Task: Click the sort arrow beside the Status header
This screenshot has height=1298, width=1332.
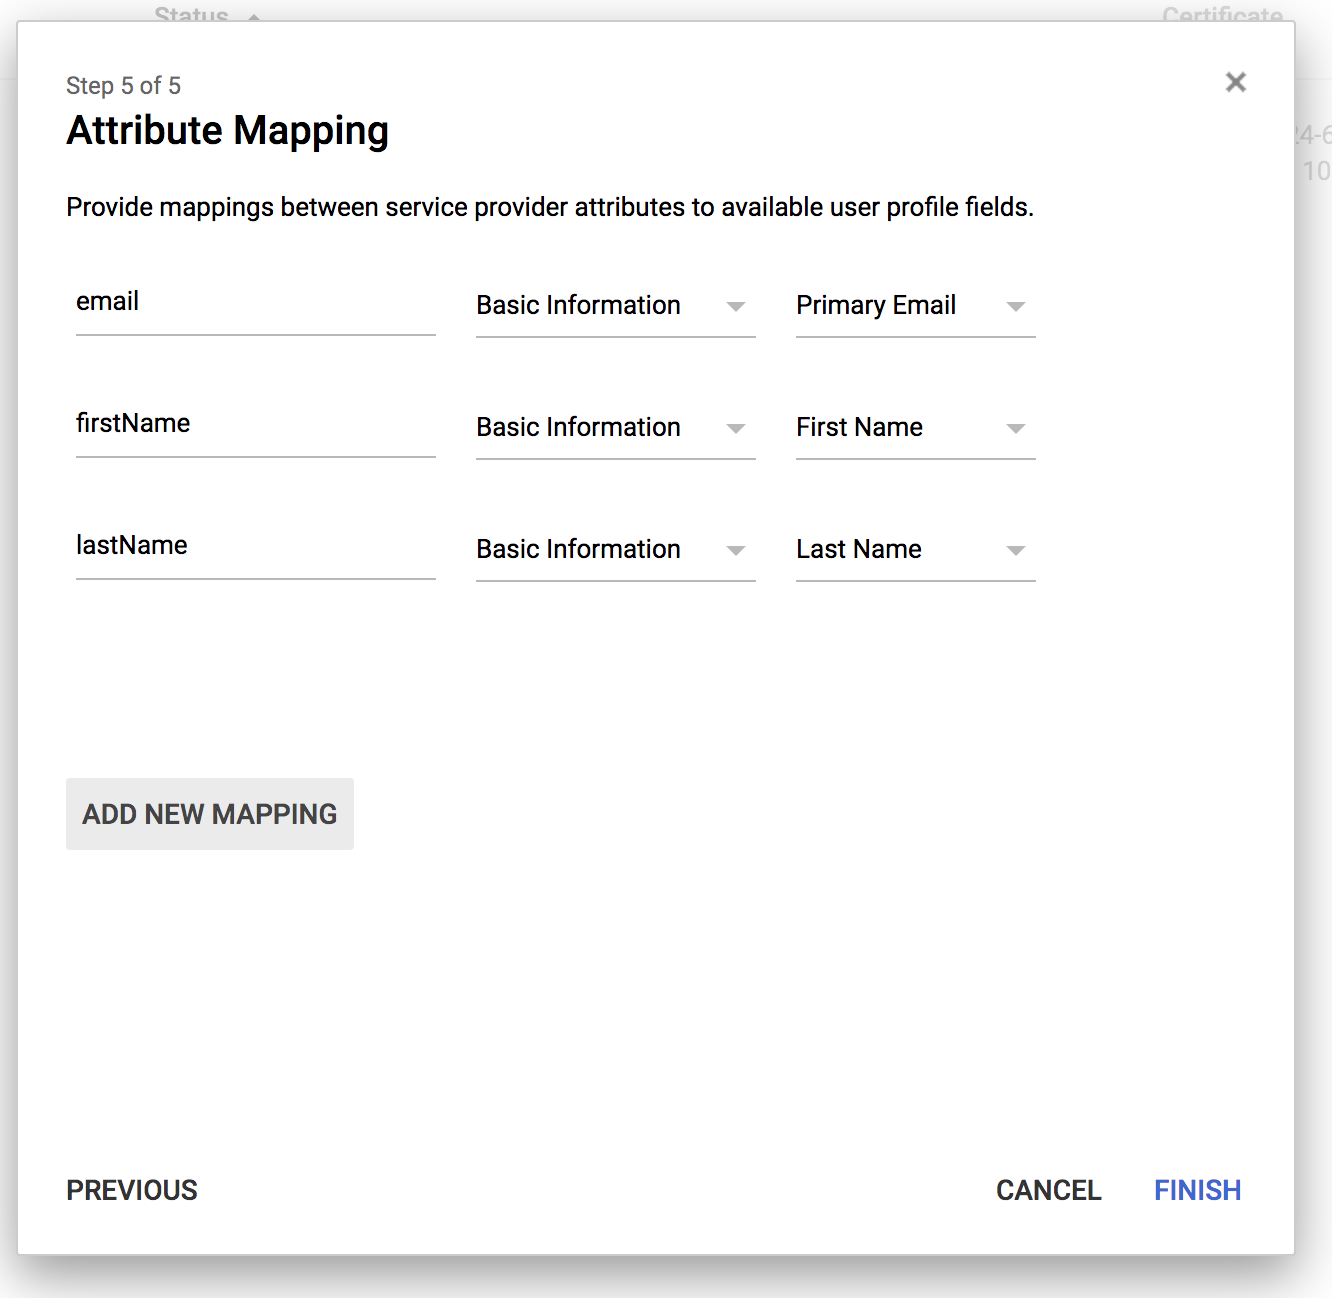Action: pyautogui.click(x=254, y=15)
